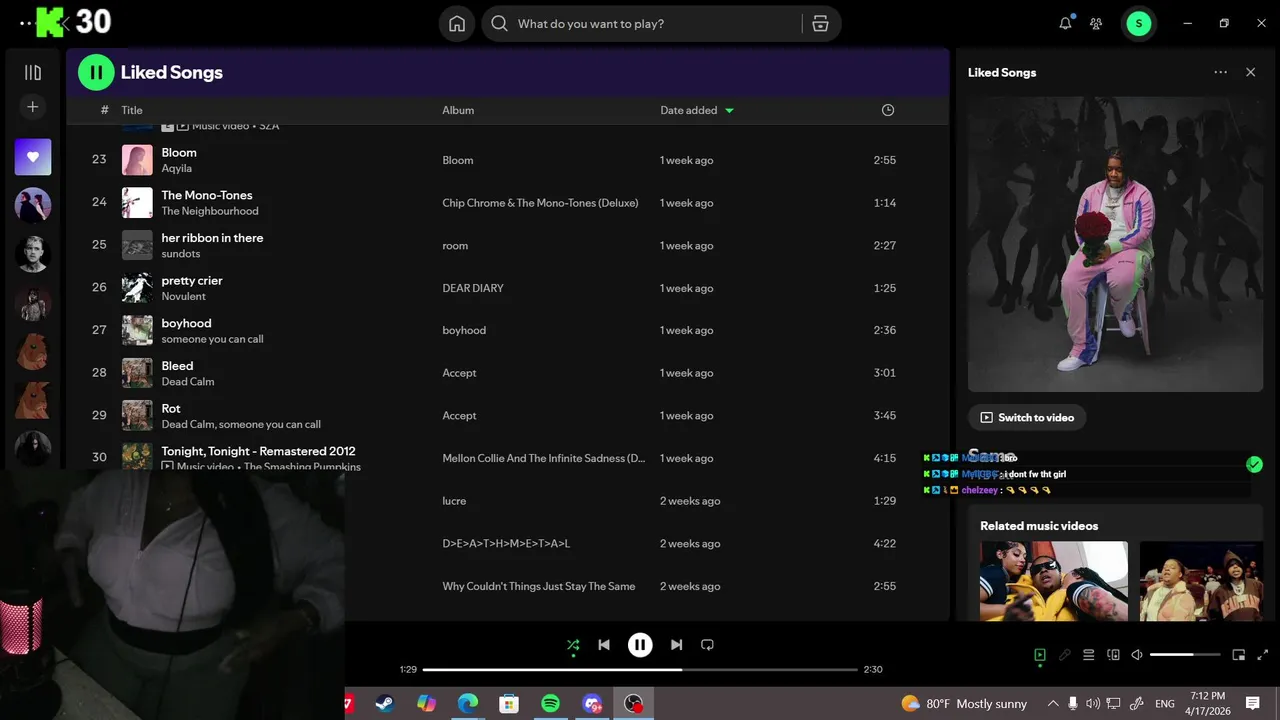Skip to previous track

click(x=604, y=645)
